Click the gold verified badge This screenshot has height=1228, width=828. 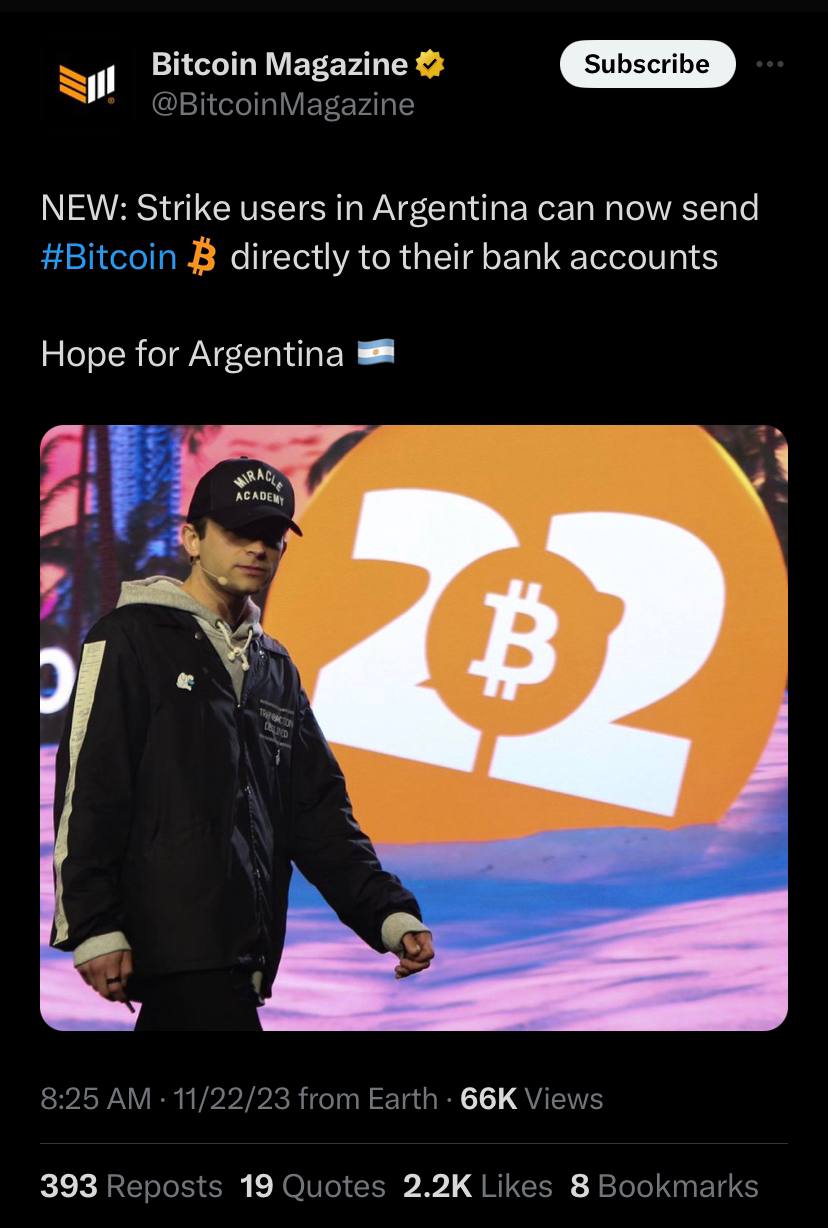coord(430,65)
